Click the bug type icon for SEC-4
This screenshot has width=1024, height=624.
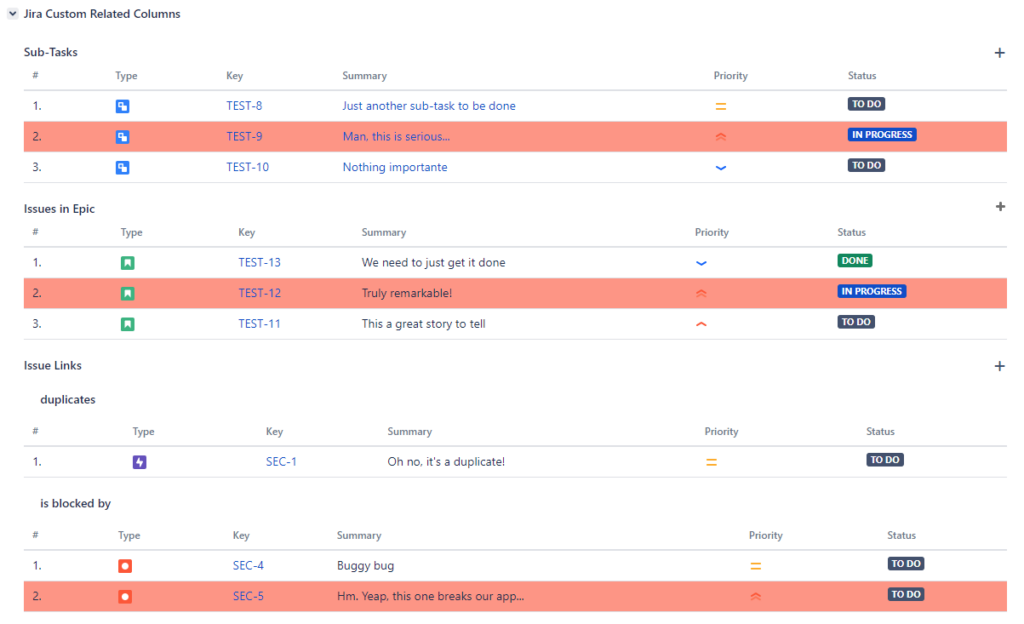tap(125, 566)
